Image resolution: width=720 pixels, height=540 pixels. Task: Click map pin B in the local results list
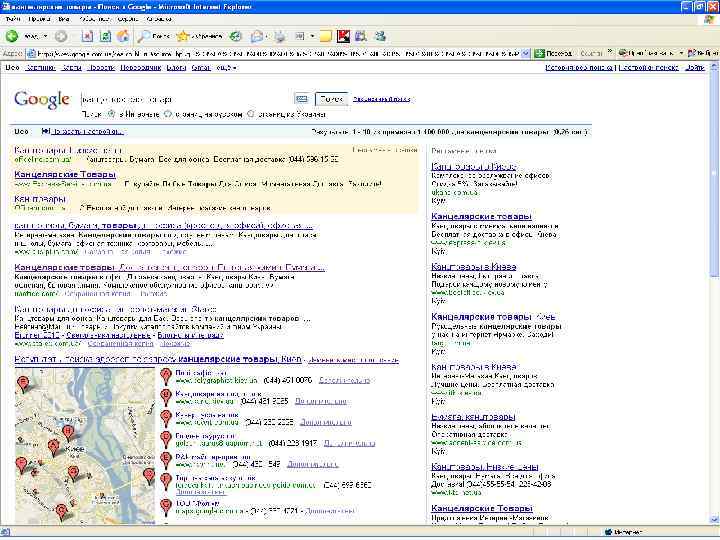(166, 398)
